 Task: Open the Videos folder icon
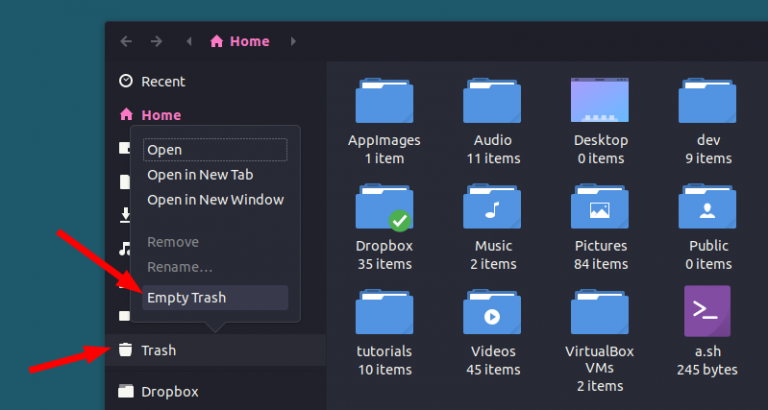(492, 313)
